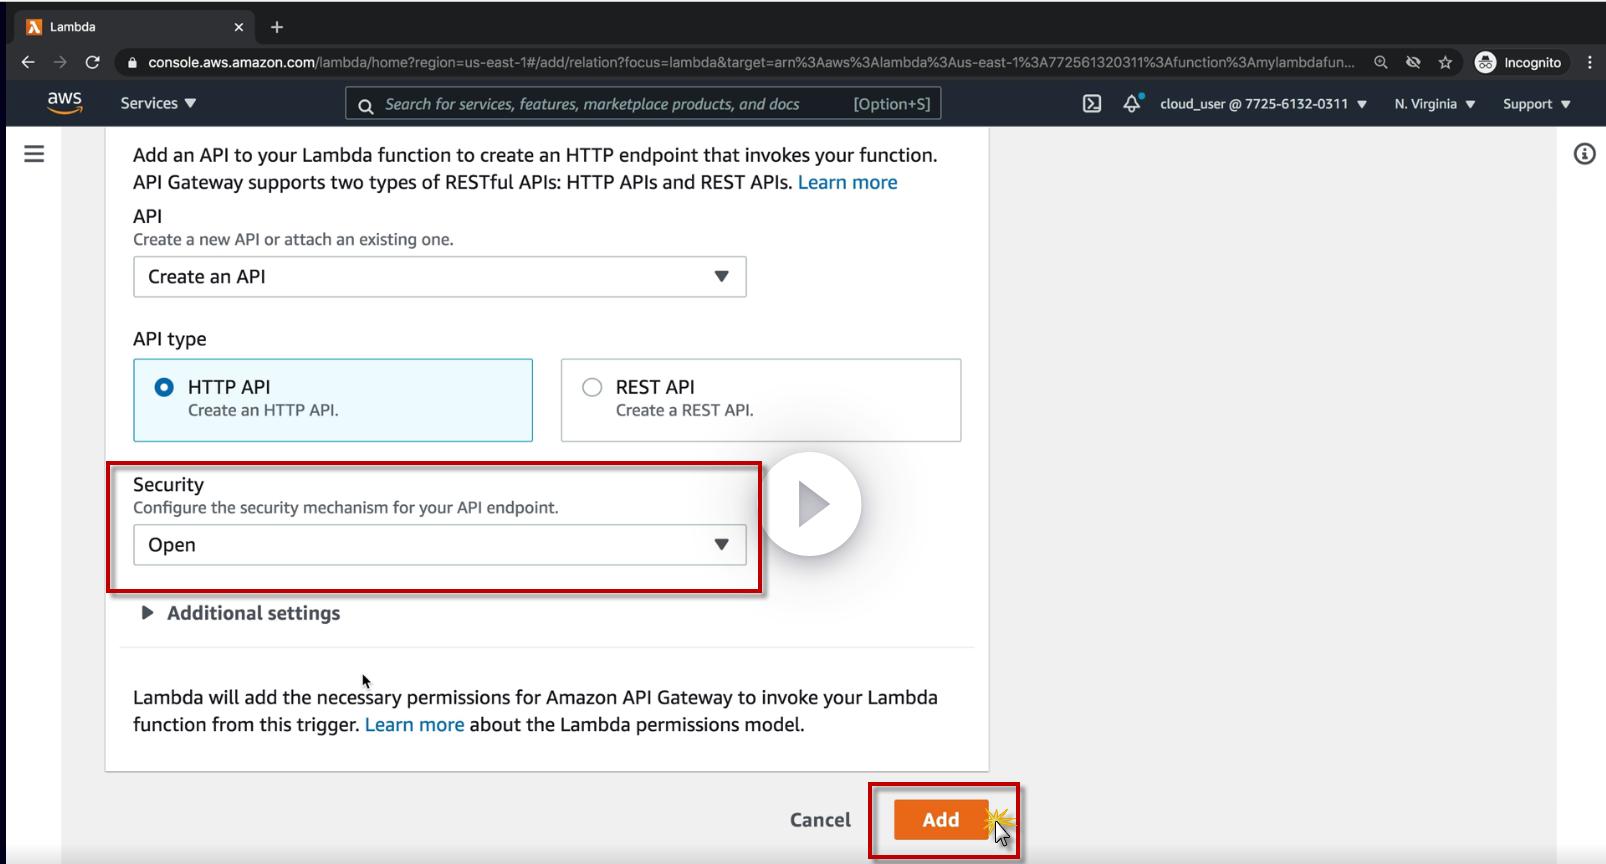The height and width of the screenshot is (864, 1606).
Task: Open the 'Create an API' dropdown
Action: (440, 277)
